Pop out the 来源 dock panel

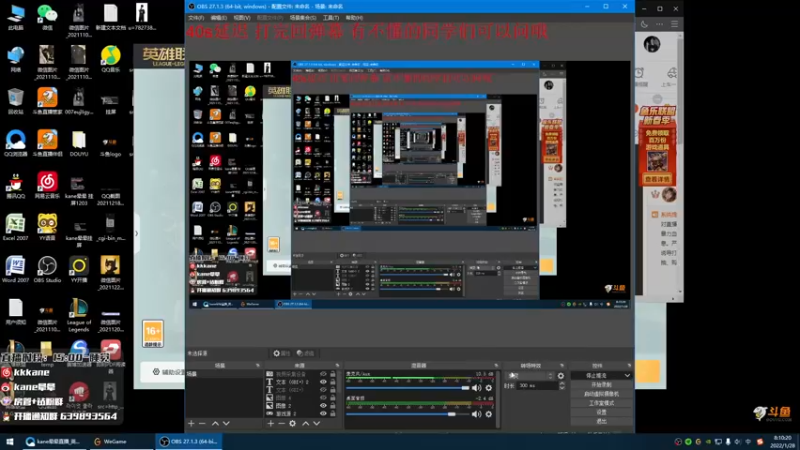coord(337,365)
